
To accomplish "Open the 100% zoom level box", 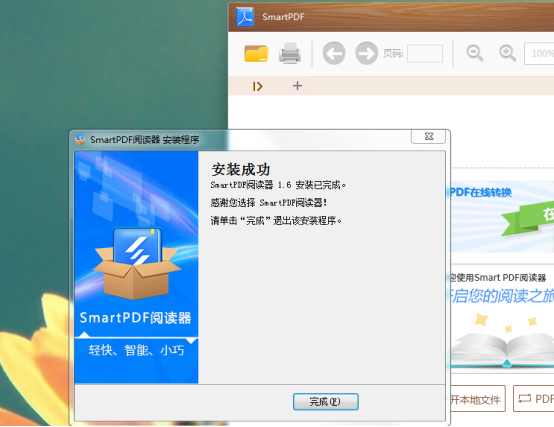I will click(539, 54).
